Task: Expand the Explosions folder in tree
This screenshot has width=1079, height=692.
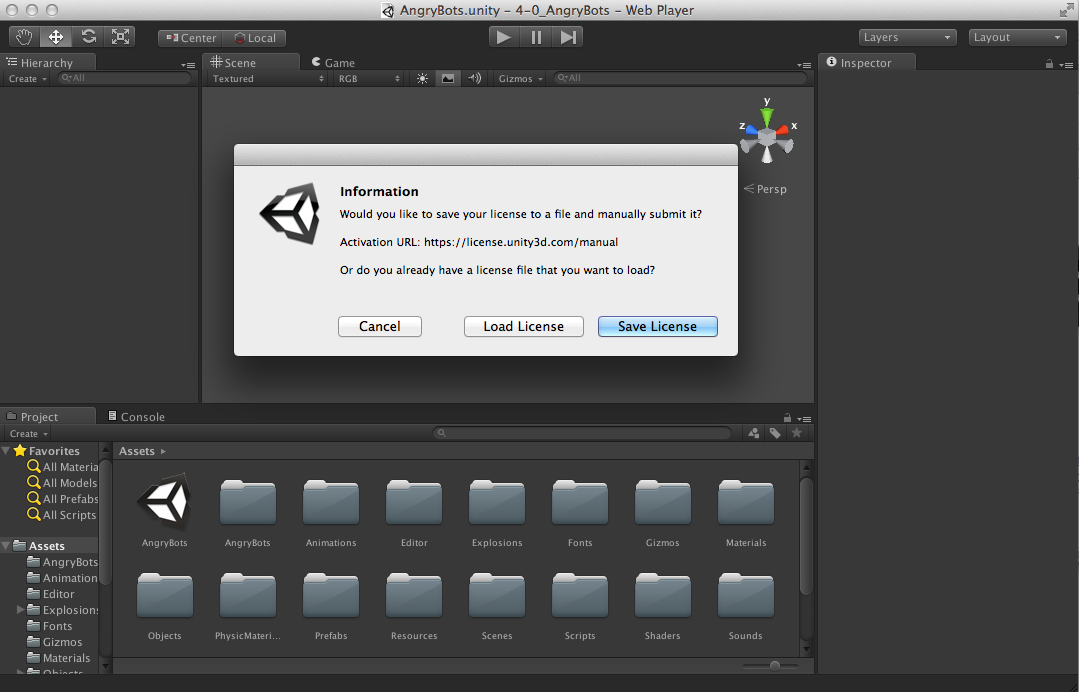Action: click(x=20, y=609)
